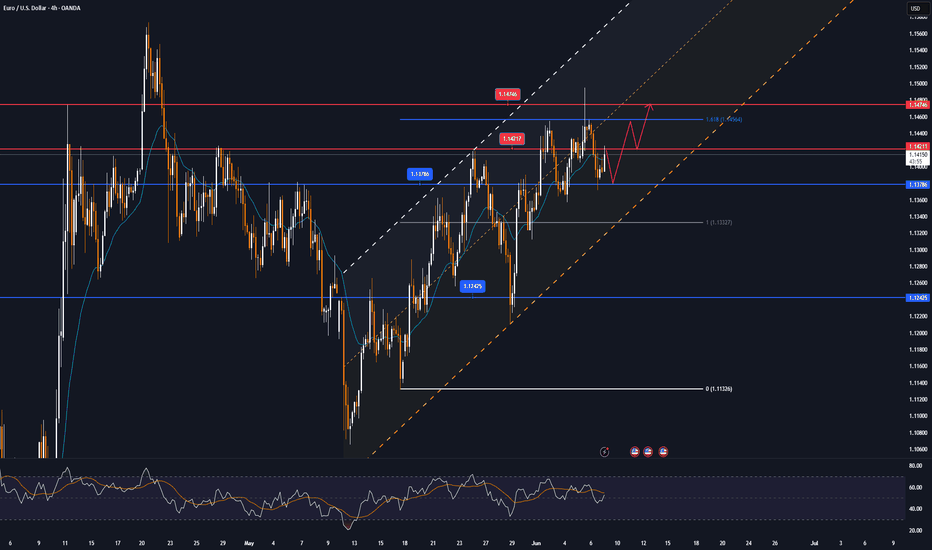Click the red 1.14217 callout box
932x550 pixels.
512,139
